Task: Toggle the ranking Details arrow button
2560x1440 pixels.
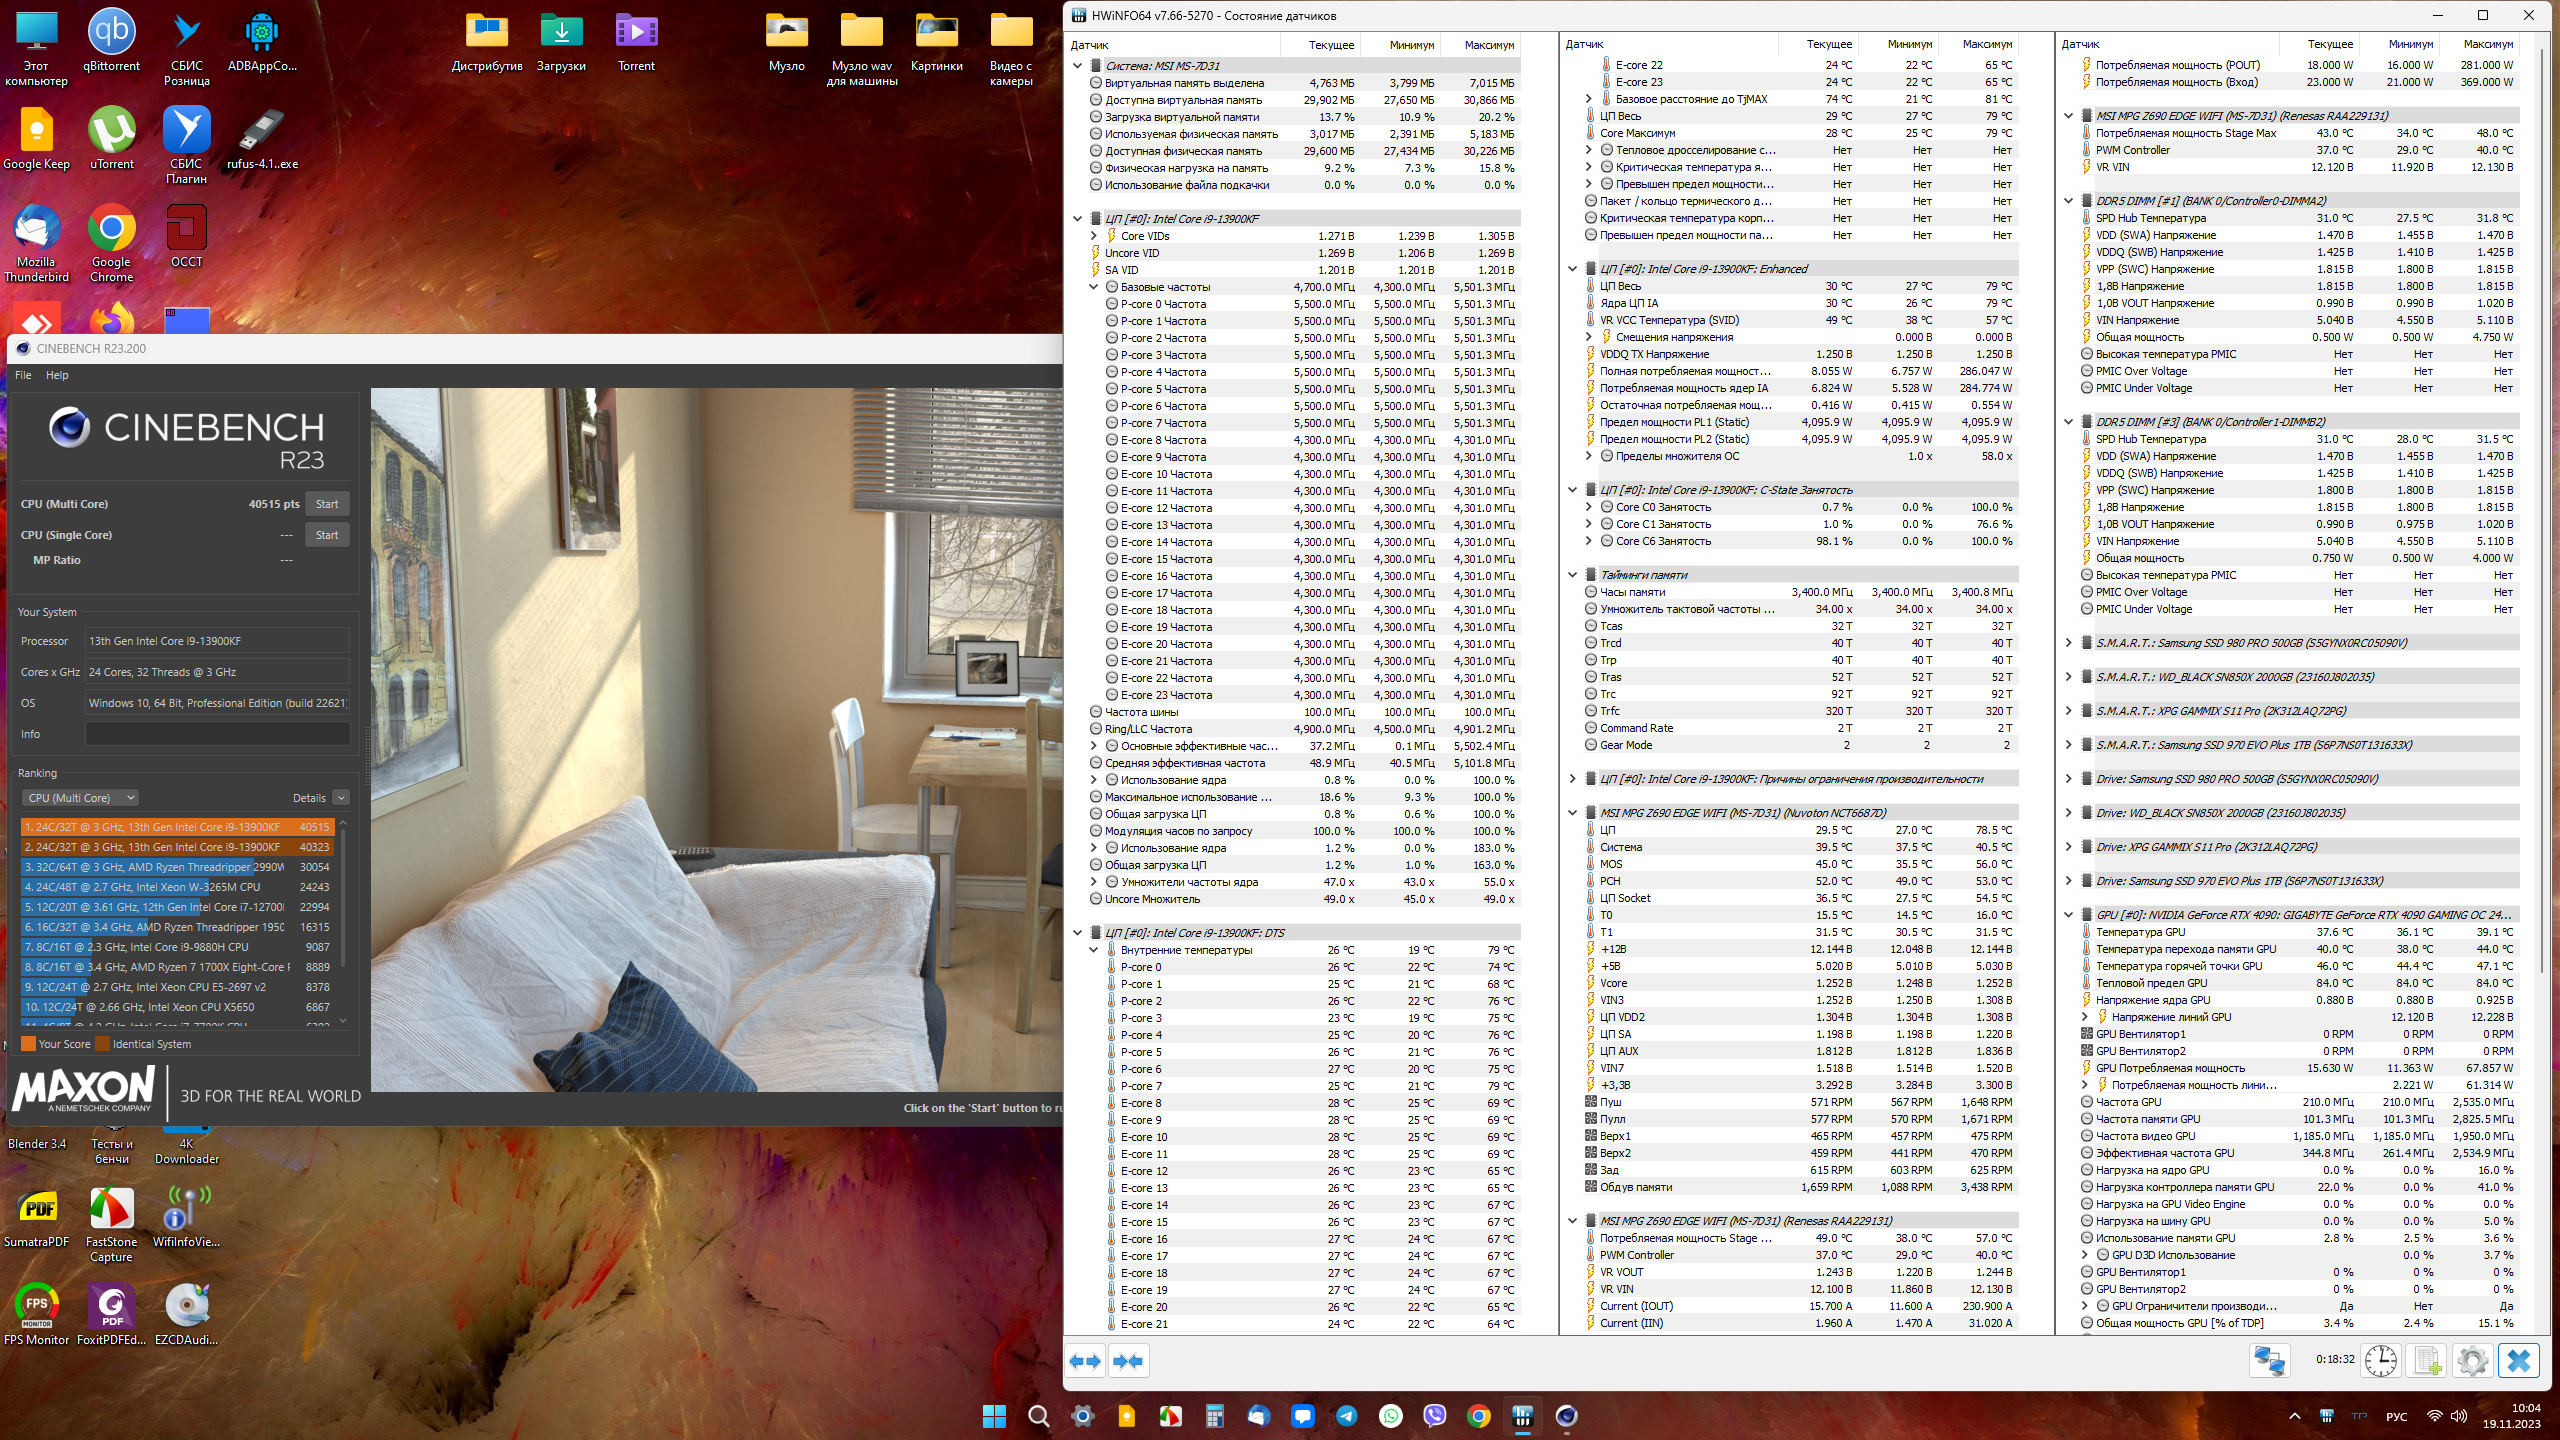Action: (341, 798)
